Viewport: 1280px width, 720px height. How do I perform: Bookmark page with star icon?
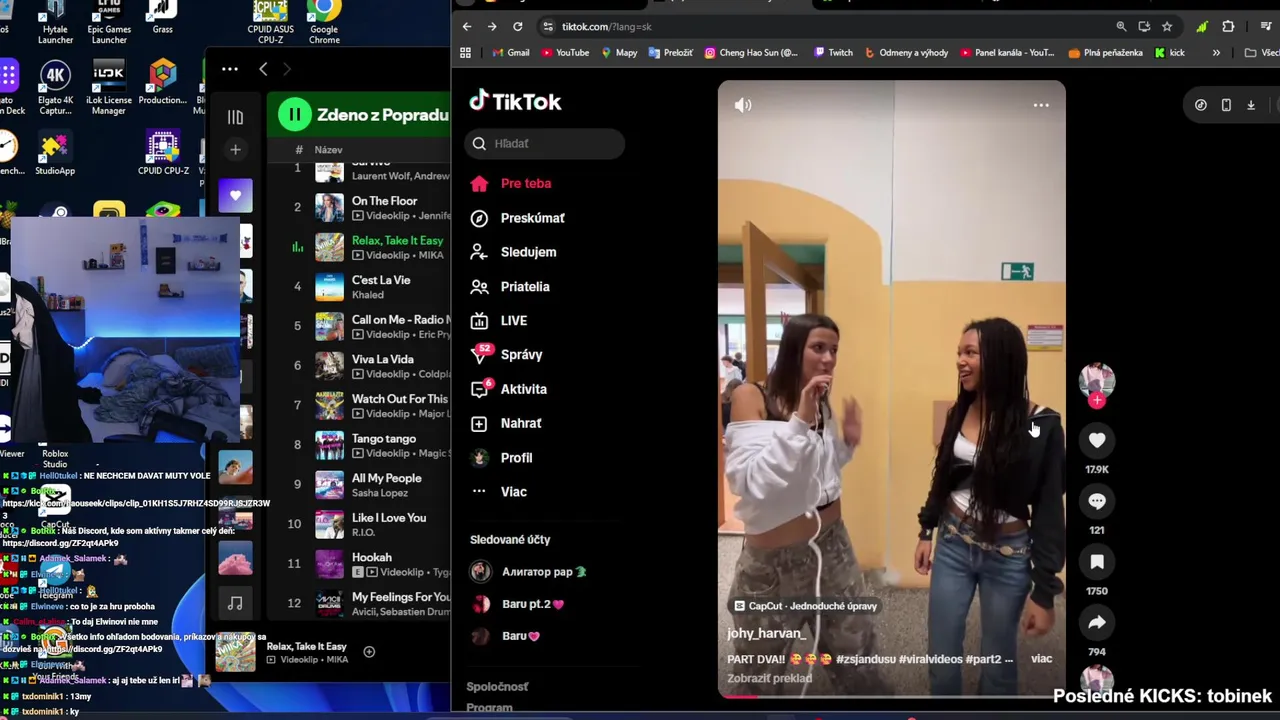1167,27
